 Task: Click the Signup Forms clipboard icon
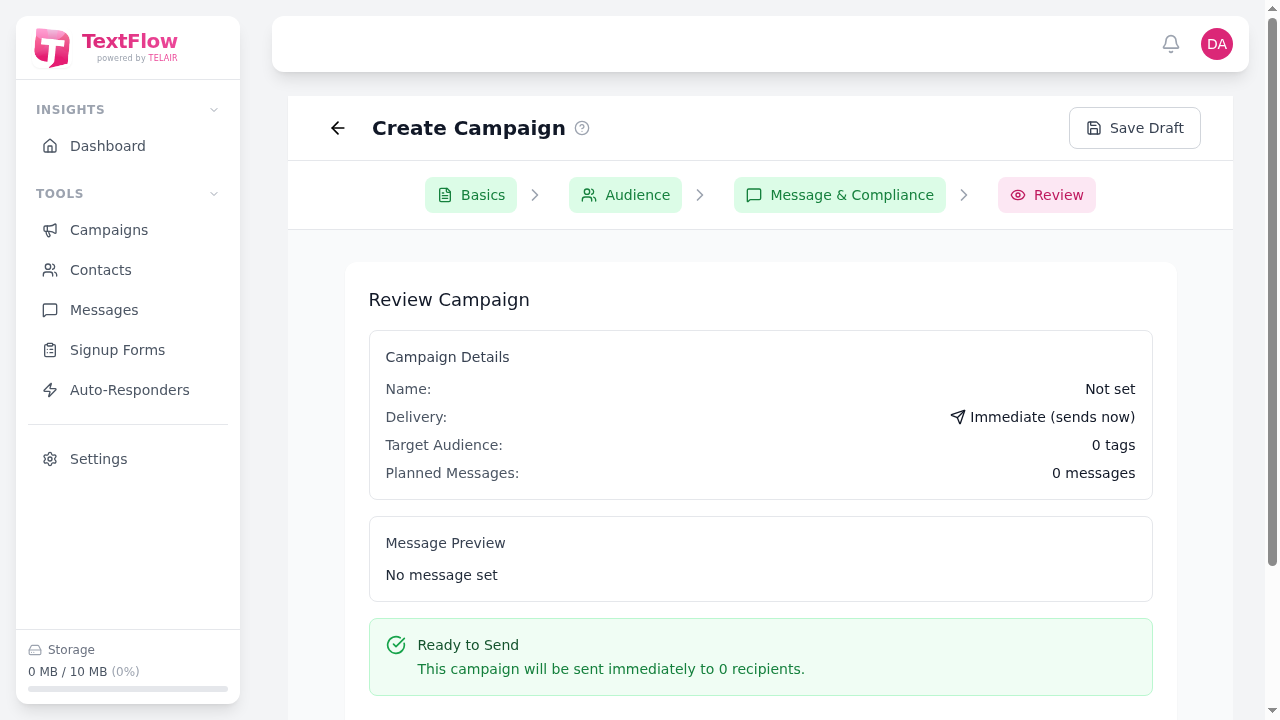coord(50,350)
